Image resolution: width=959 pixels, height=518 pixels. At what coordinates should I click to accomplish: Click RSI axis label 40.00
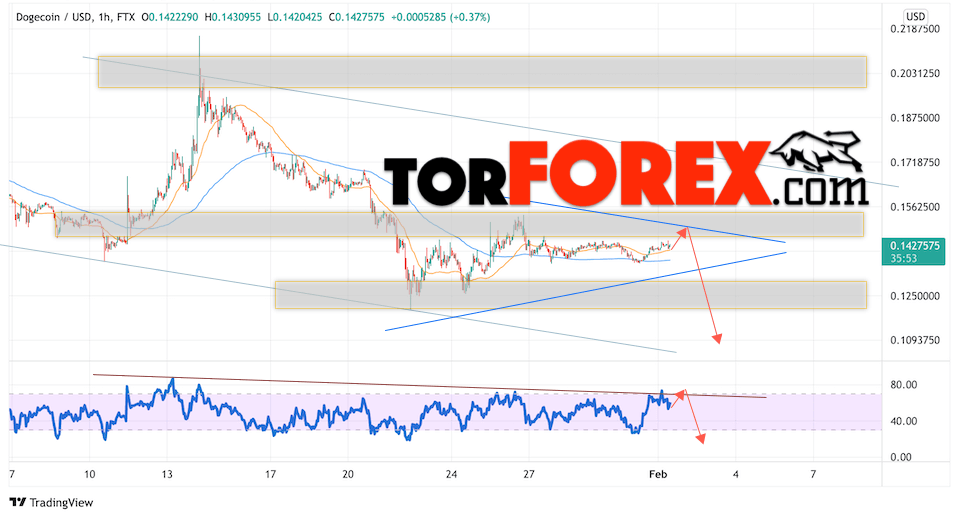point(903,421)
